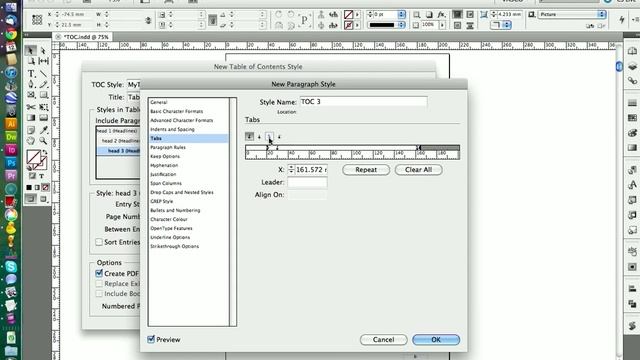The image size is (640, 360).
Task: Toggle the Replace Existing checkbox
Action: click(x=99, y=283)
